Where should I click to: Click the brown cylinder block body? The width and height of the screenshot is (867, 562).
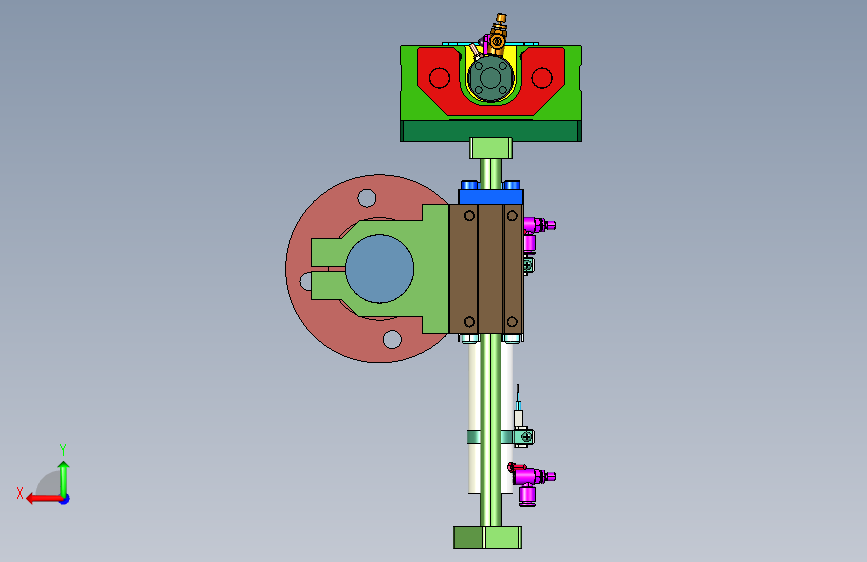click(491, 269)
